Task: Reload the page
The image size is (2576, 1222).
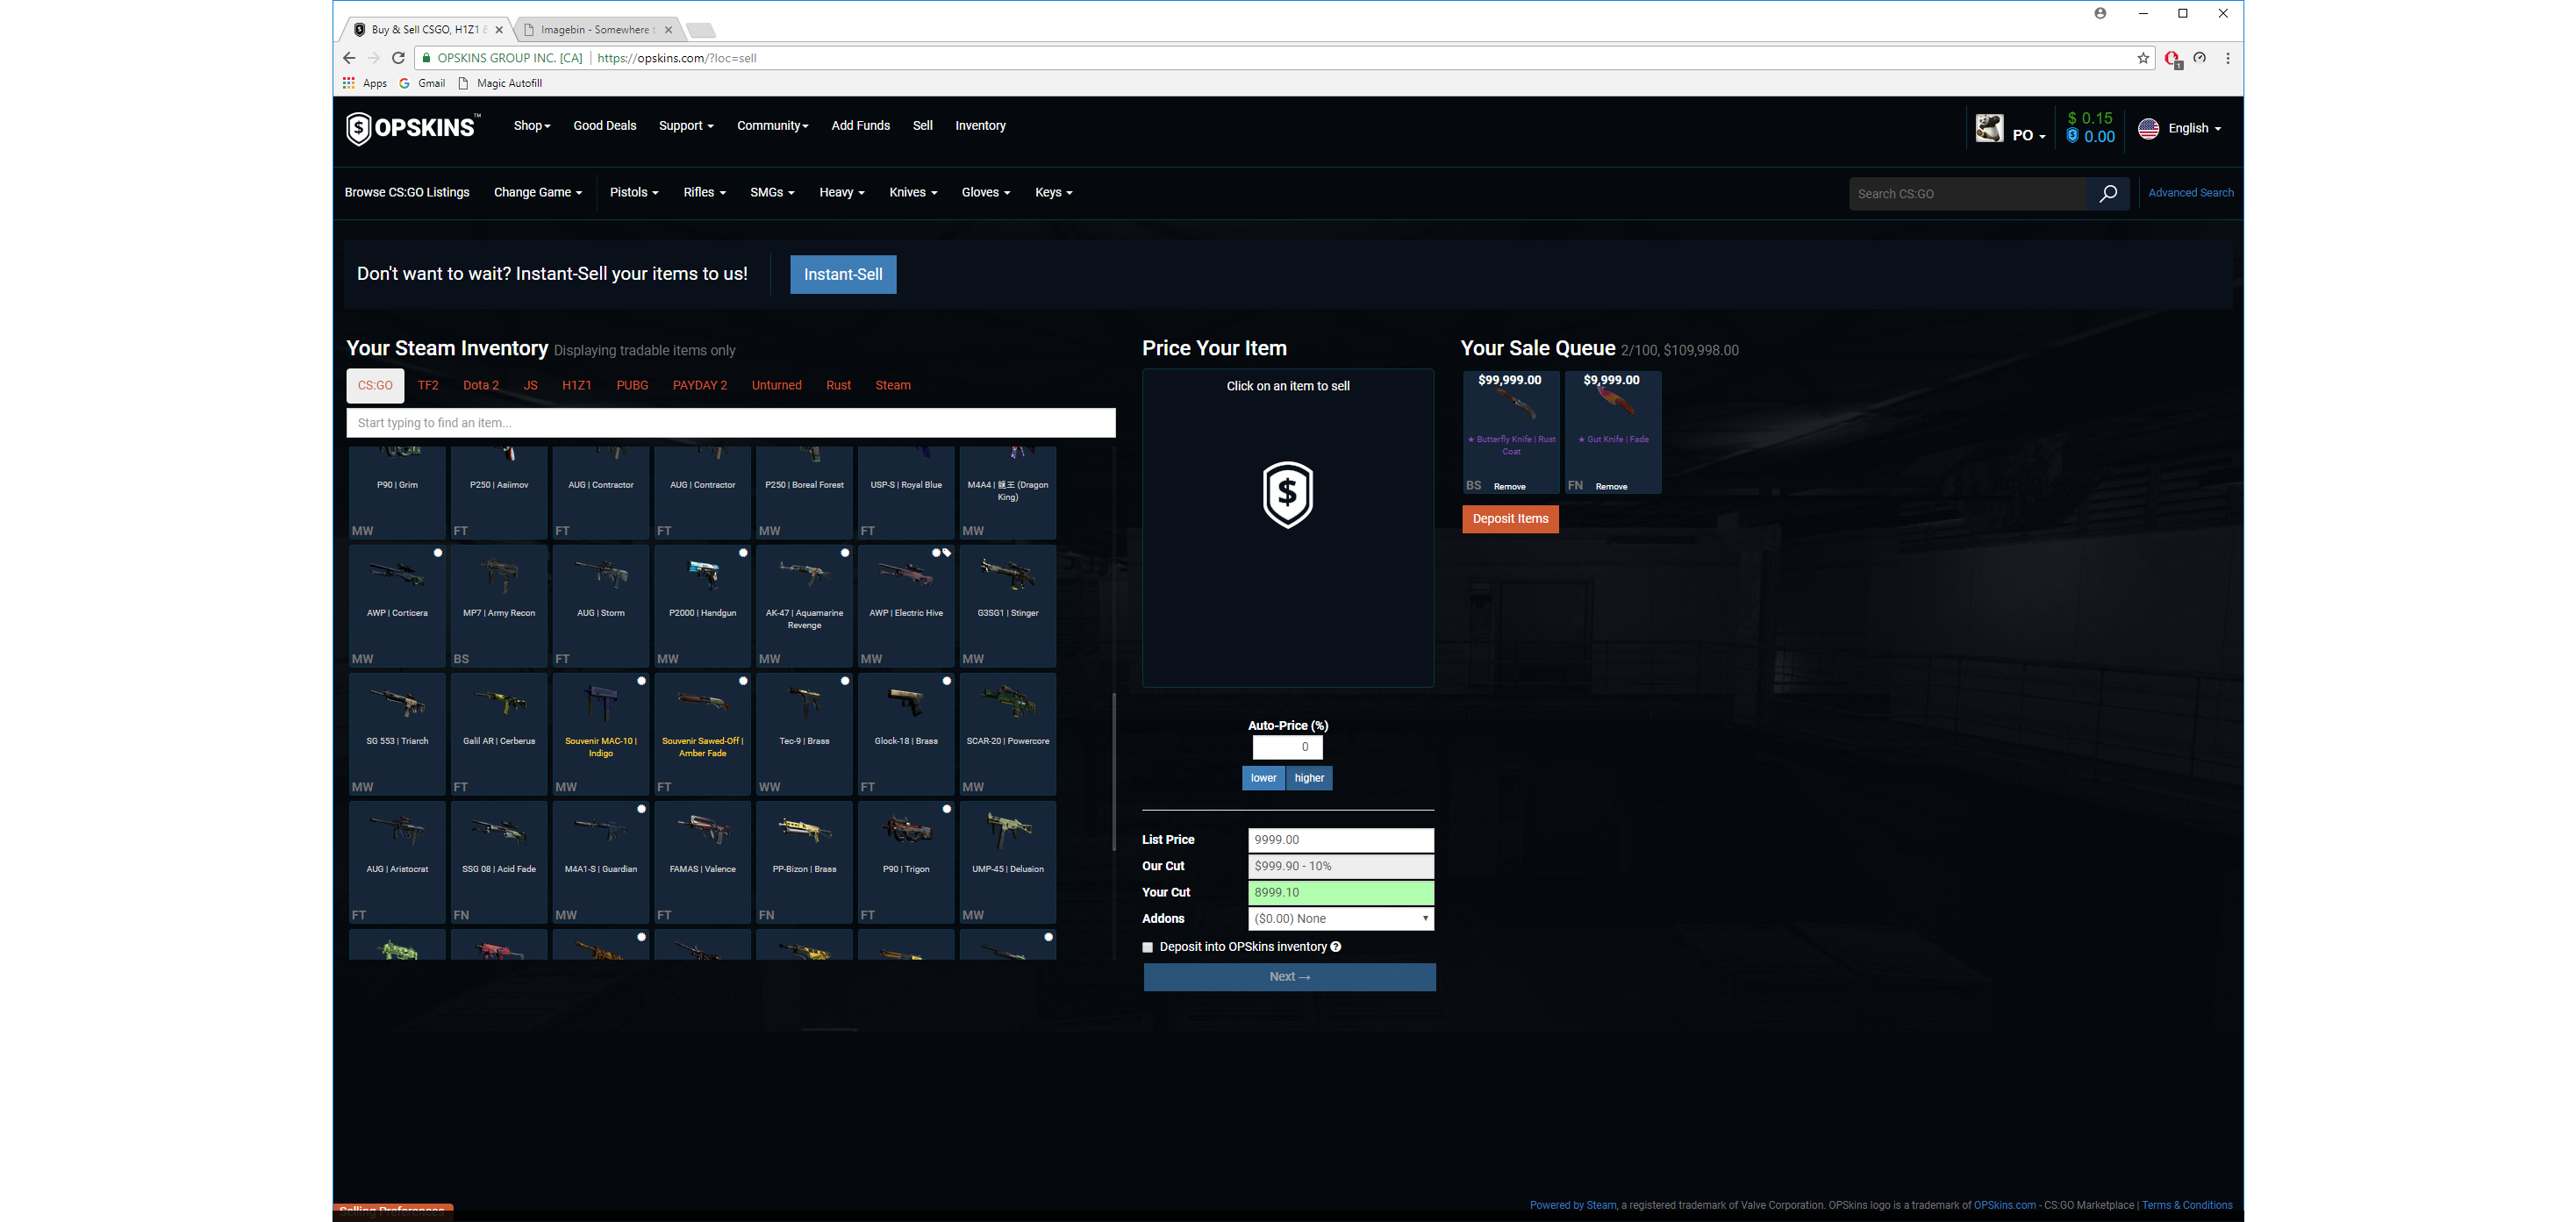Action: pyautogui.click(x=398, y=58)
